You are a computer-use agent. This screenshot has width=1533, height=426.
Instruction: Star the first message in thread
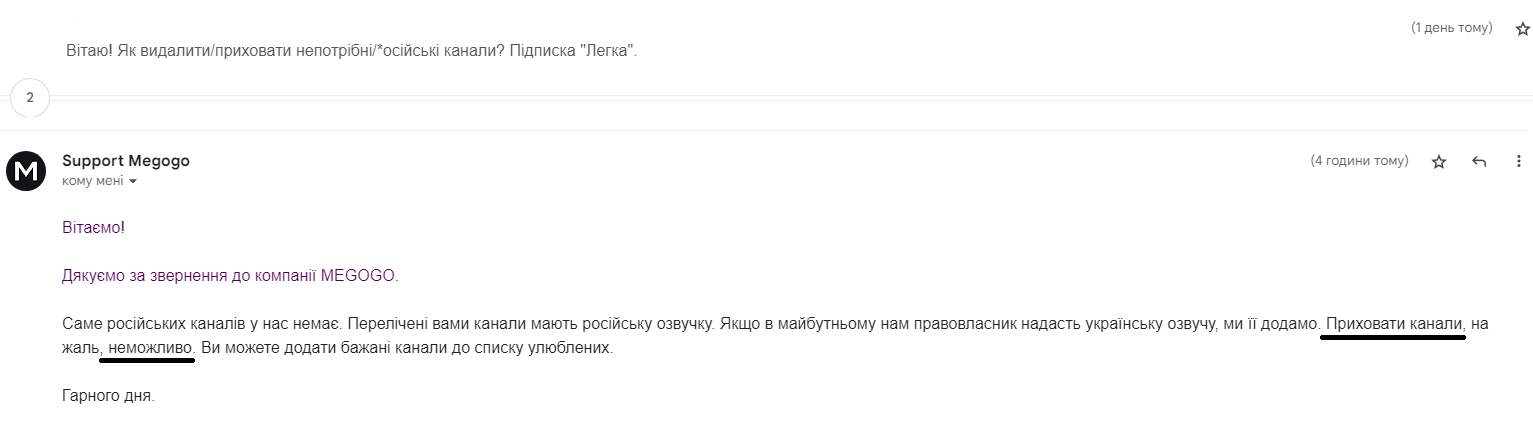coord(1523,29)
